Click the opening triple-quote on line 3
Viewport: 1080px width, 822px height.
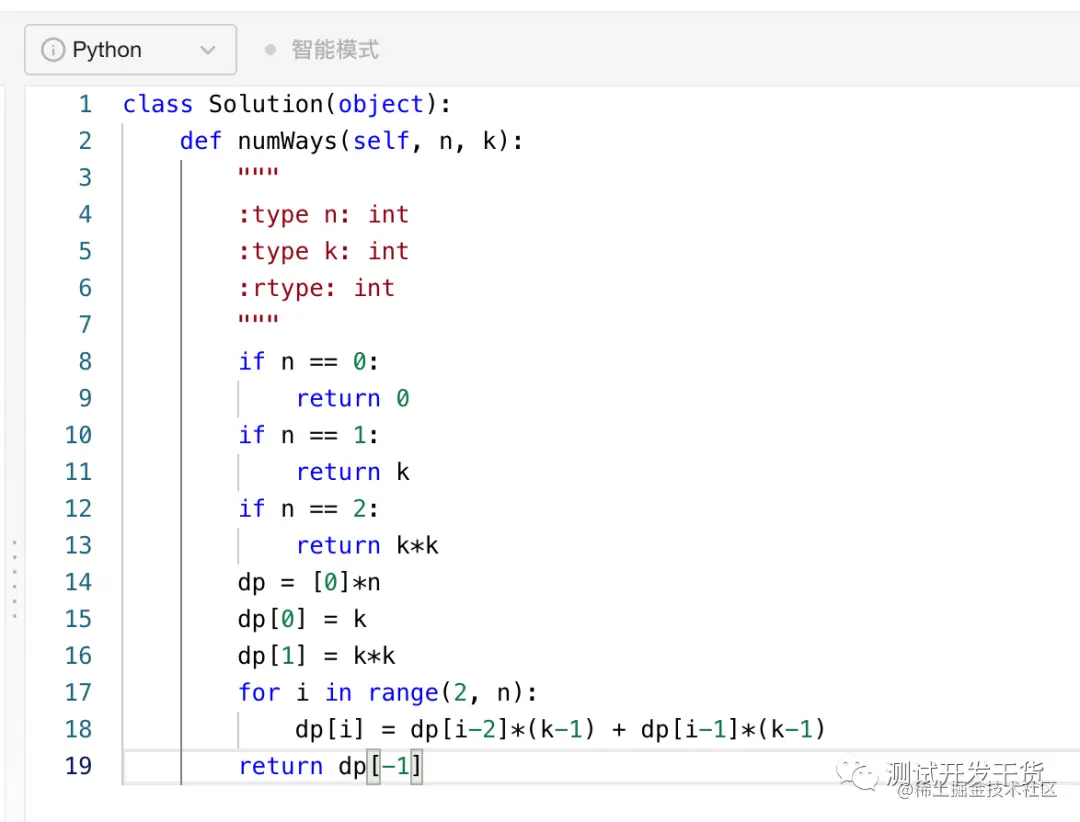click(258, 172)
